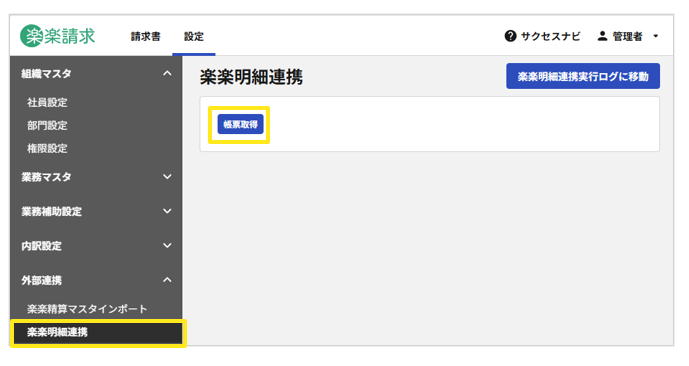Open the 管理者 account dropdown arrow
This screenshot has width=689, height=366.
pyautogui.click(x=656, y=36)
